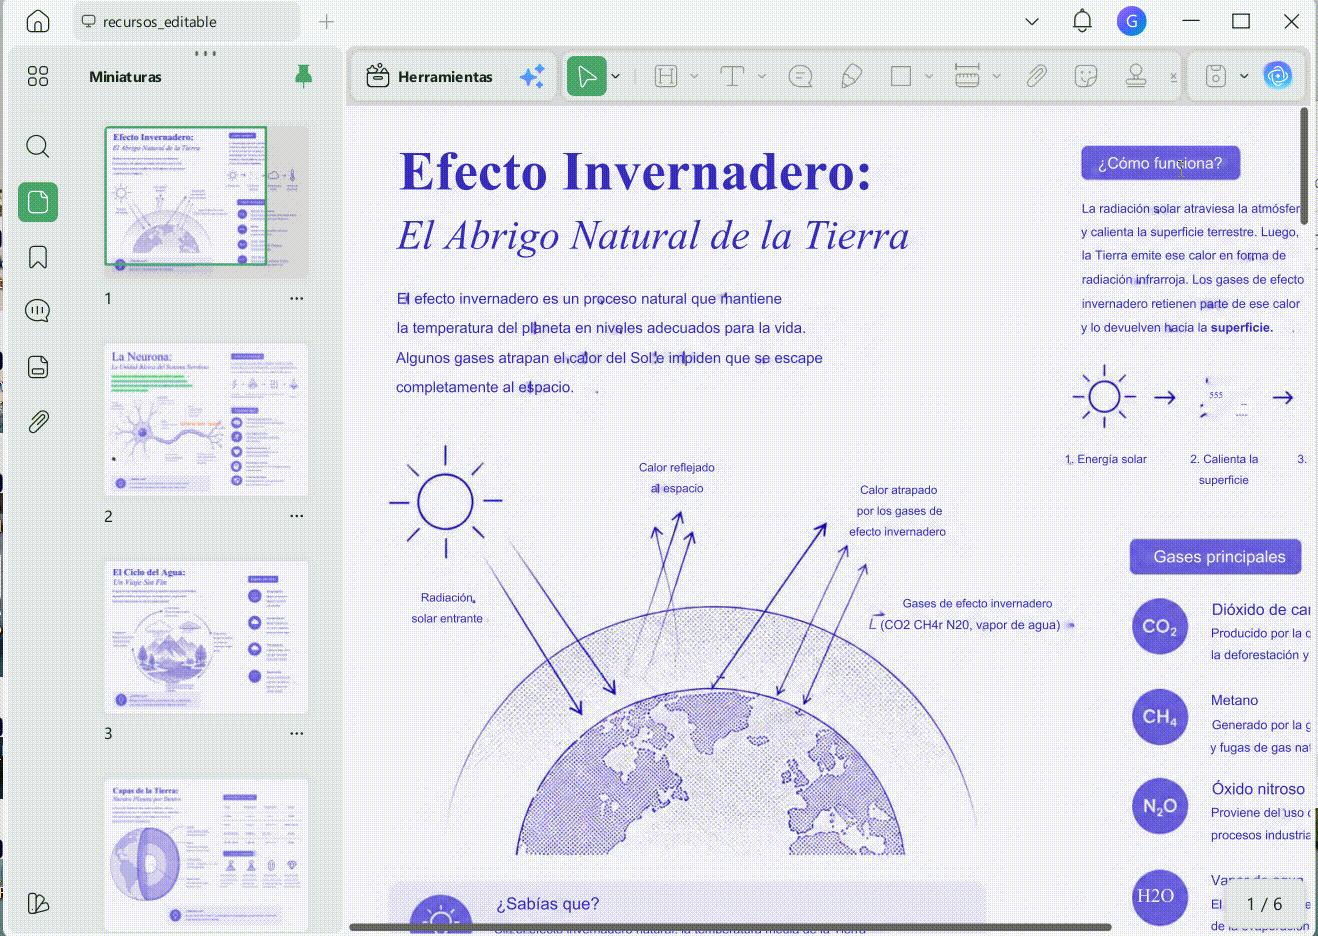Viewport: 1318px width, 936px height.
Task: Select the attach file paperclip tool
Action: click(1036, 76)
